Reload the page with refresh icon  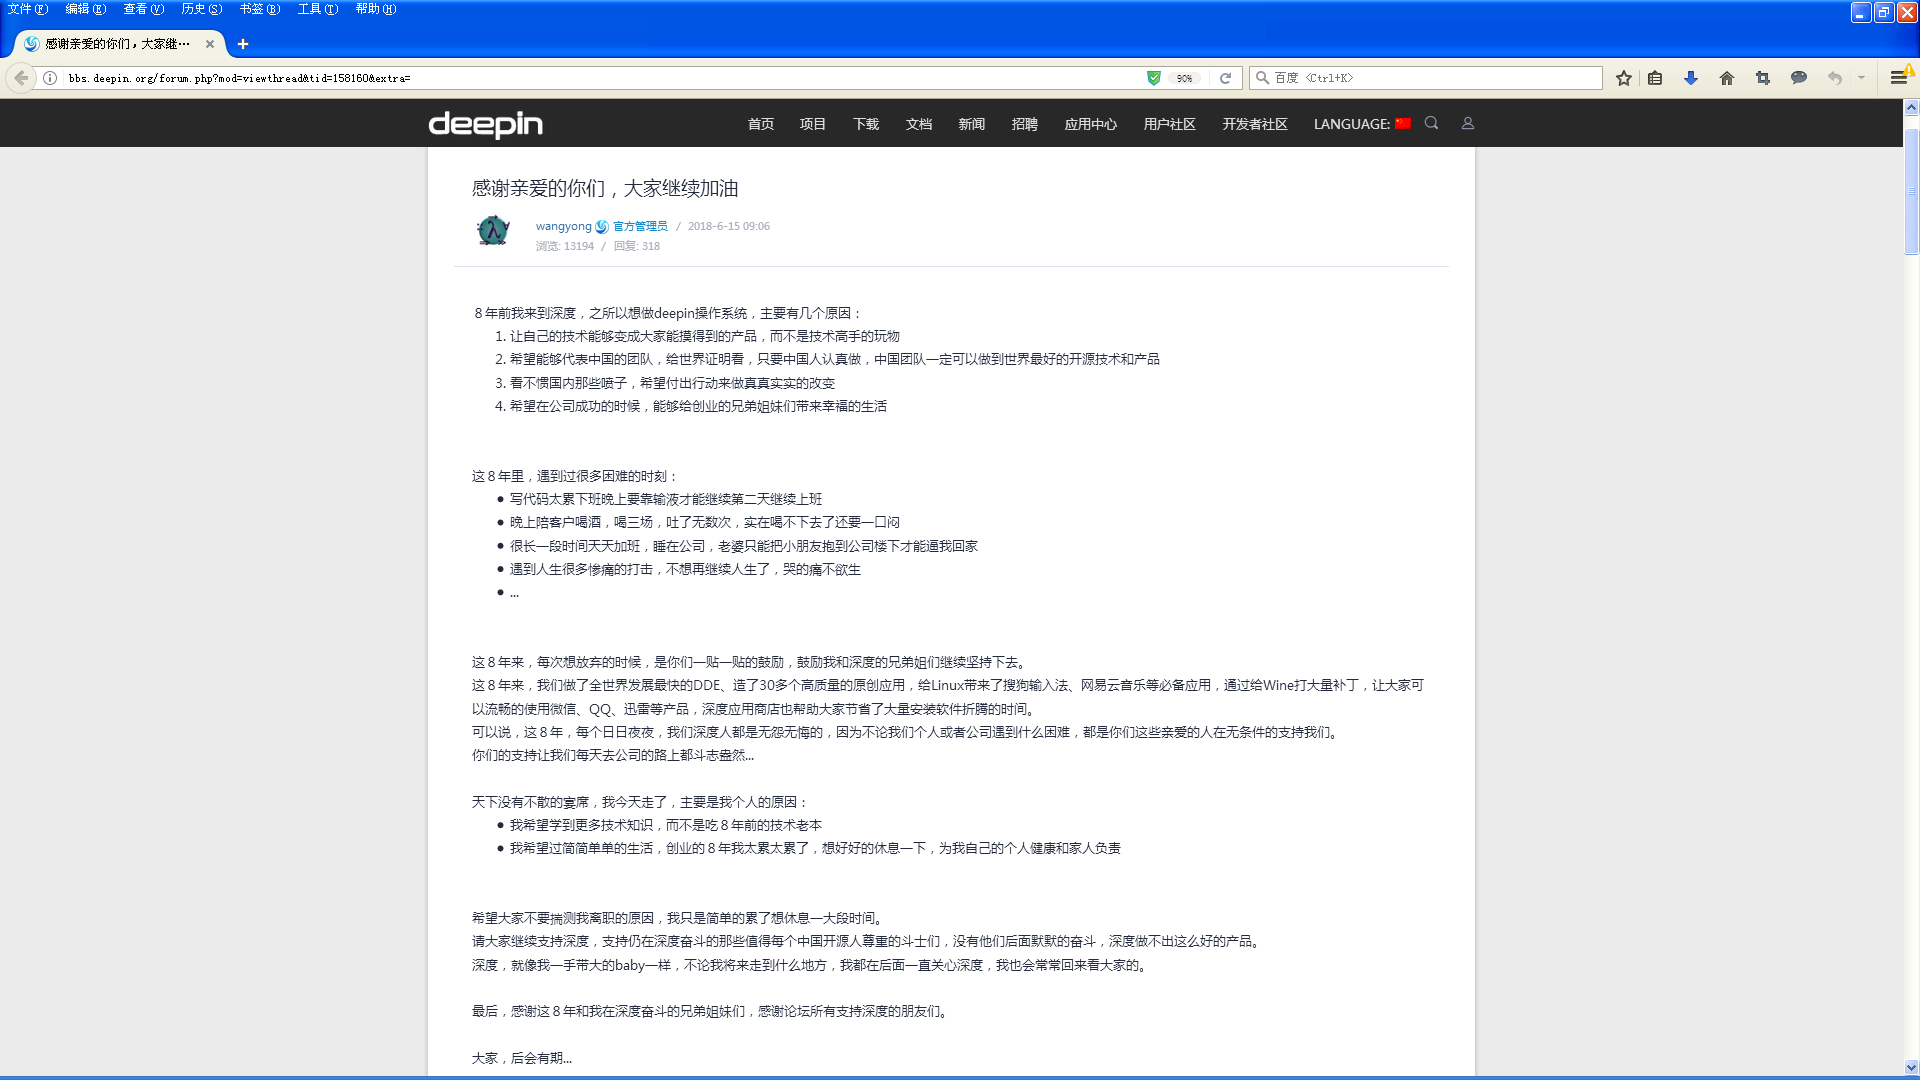pos(1225,78)
